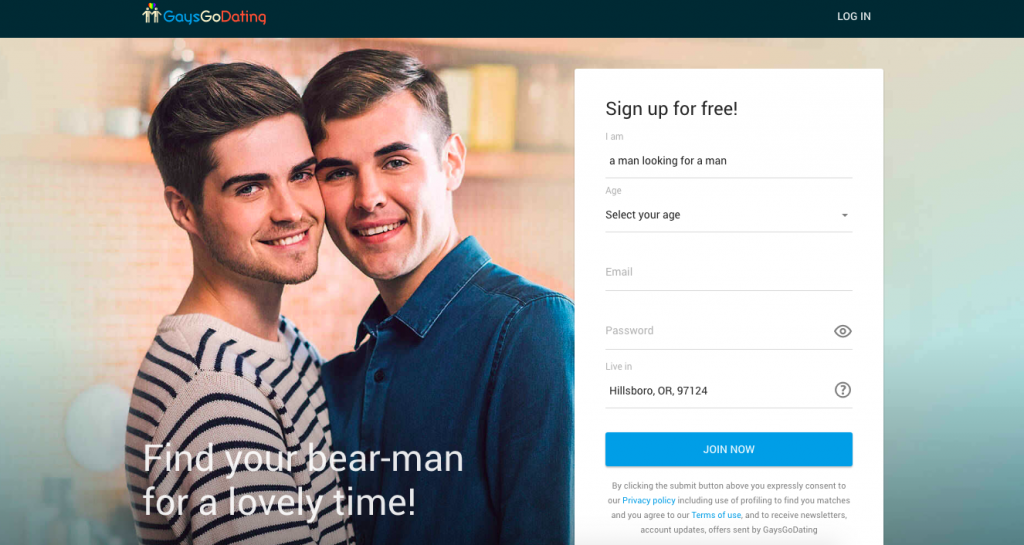Open the 'a man looking for a man' selector
1024x545 pixels.
tap(728, 161)
